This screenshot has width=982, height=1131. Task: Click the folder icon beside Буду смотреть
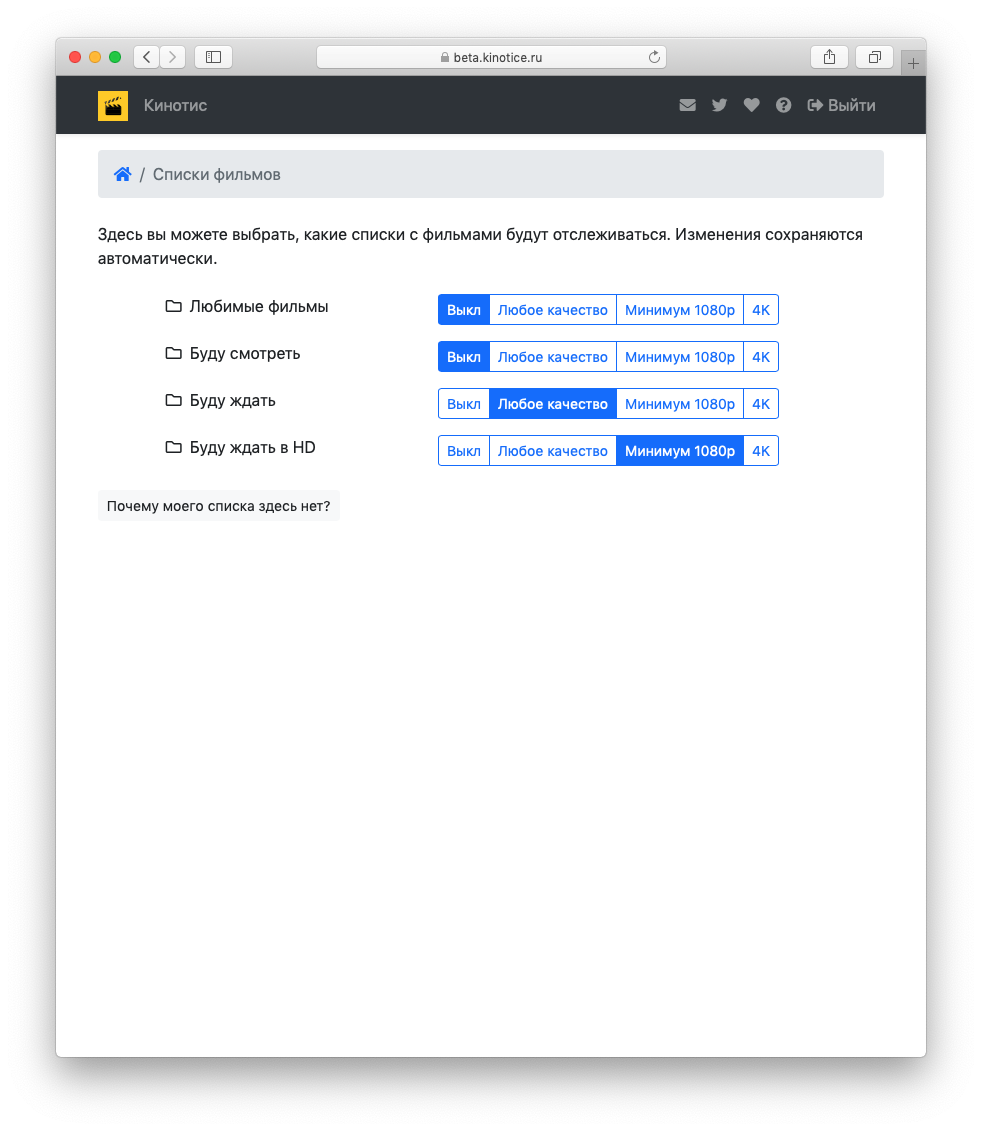click(173, 353)
